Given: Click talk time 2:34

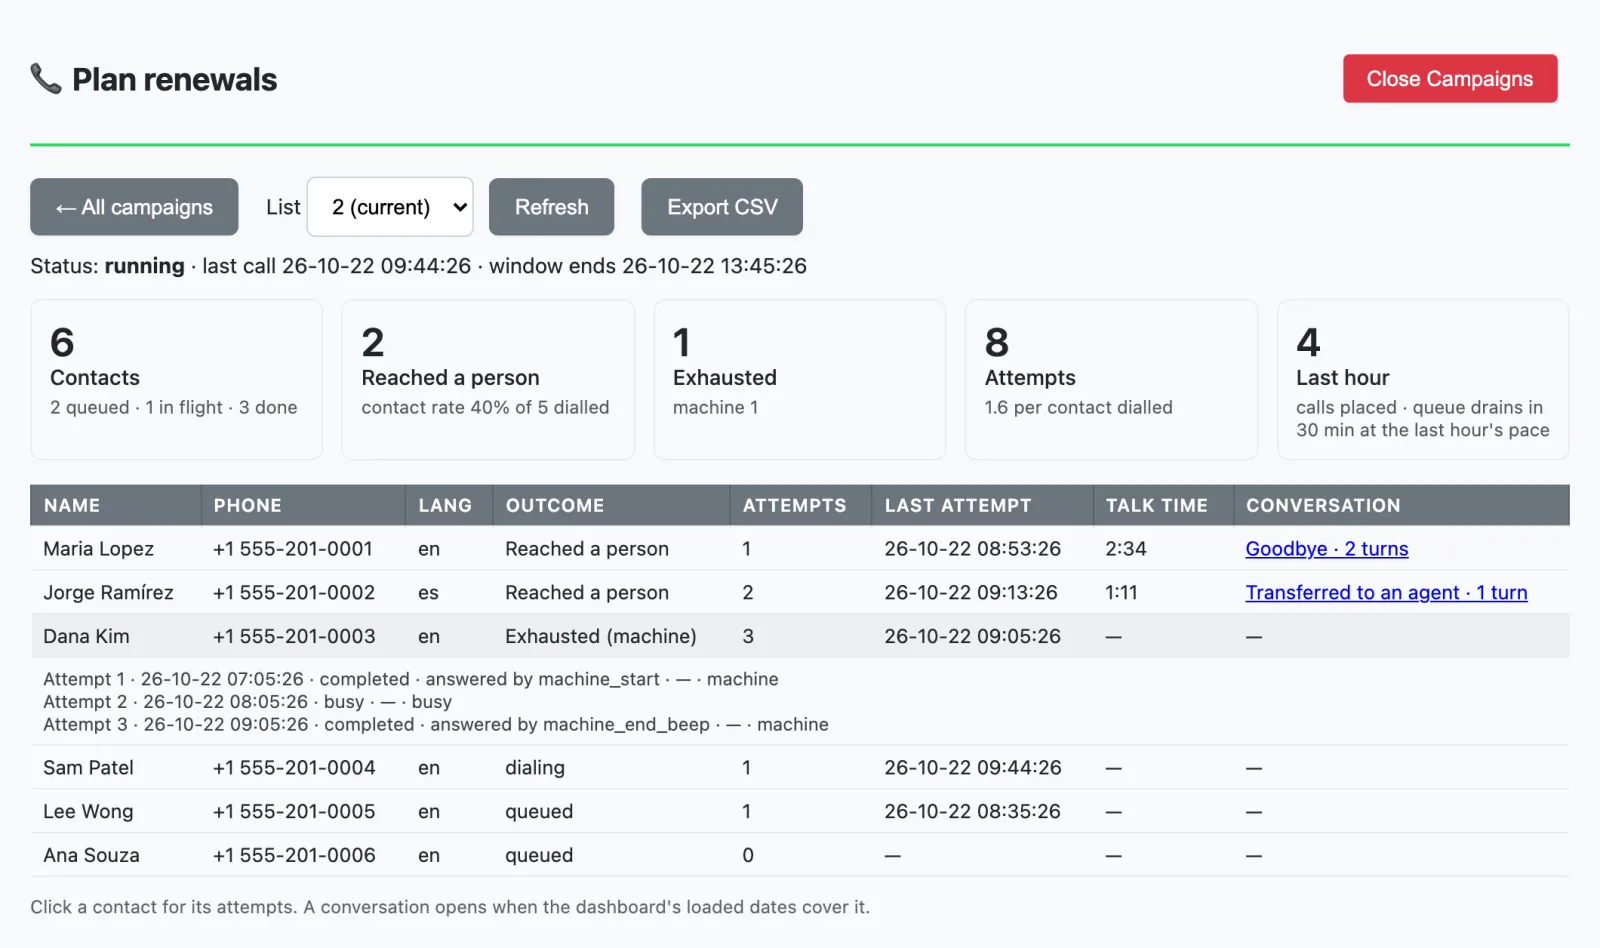Looking at the screenshot, I should pos(1126,549).
